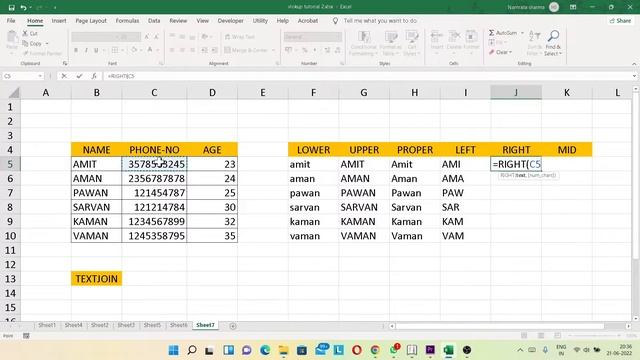Viewport: 640px width, 360px height.
Task: Open the Developer tab
Action: click(230, 20)
